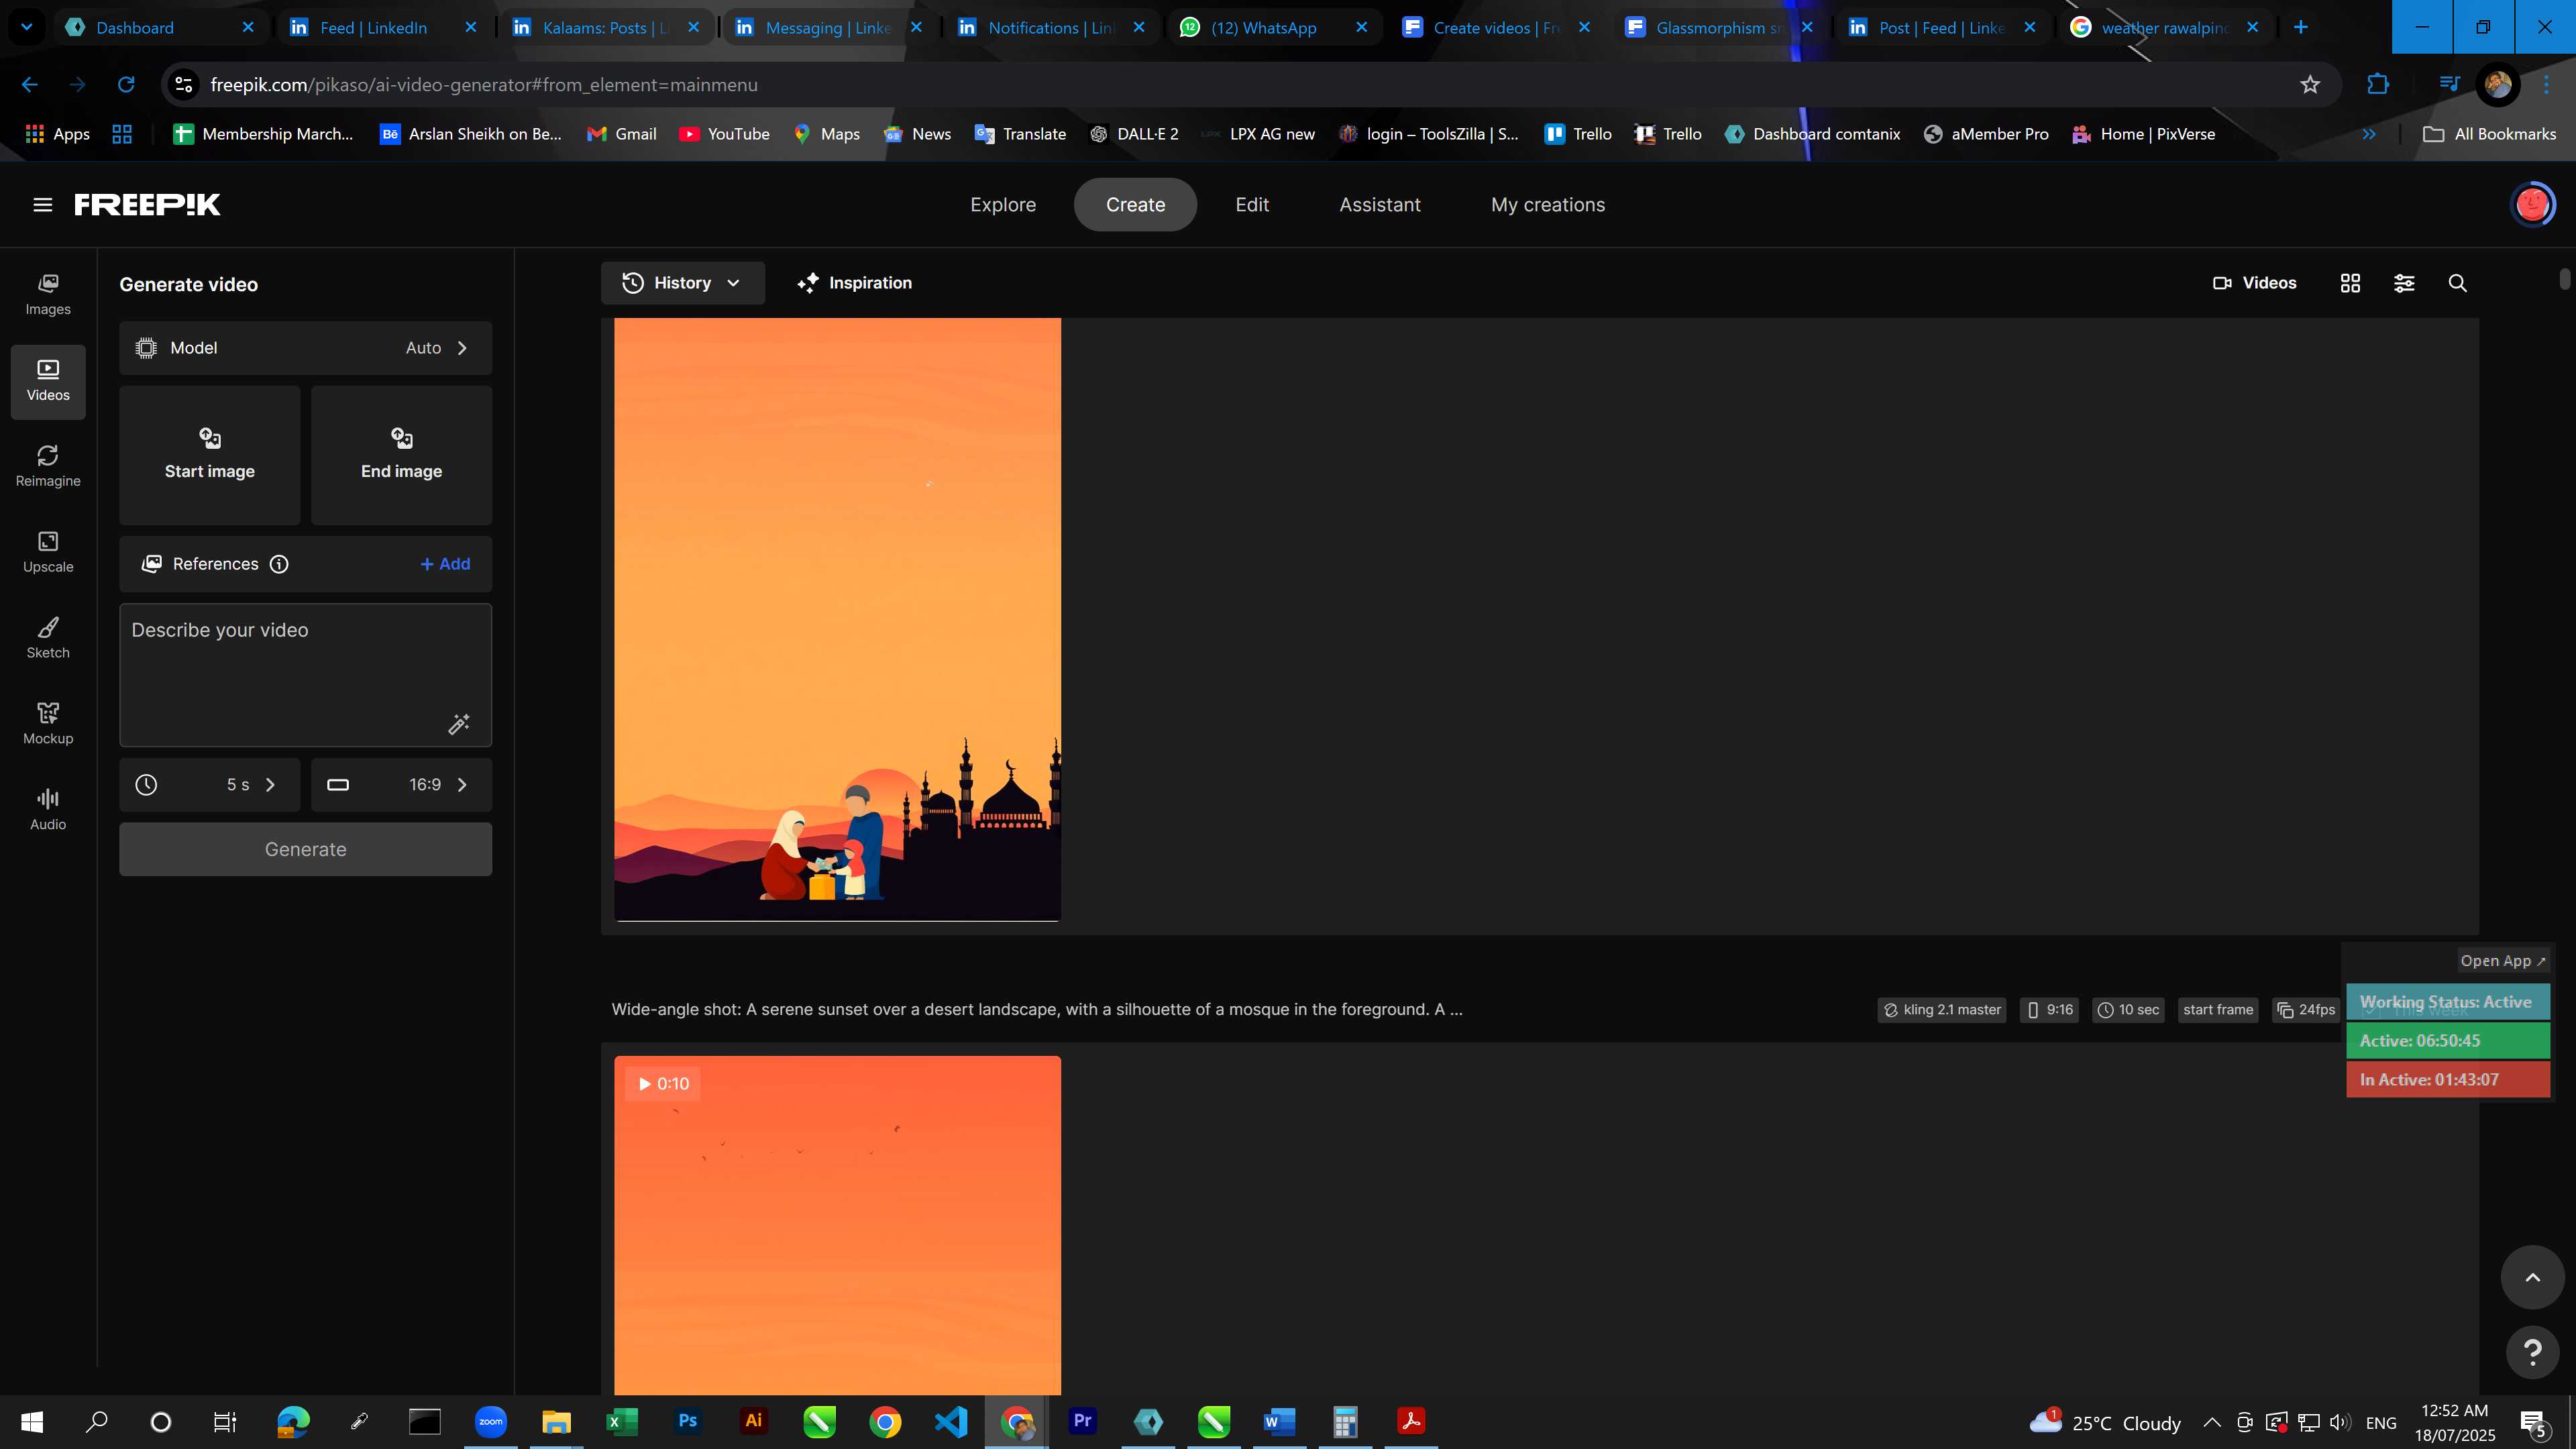Open the 5 s duration selector
2576x1449 pixels.
tap(209, 785)
